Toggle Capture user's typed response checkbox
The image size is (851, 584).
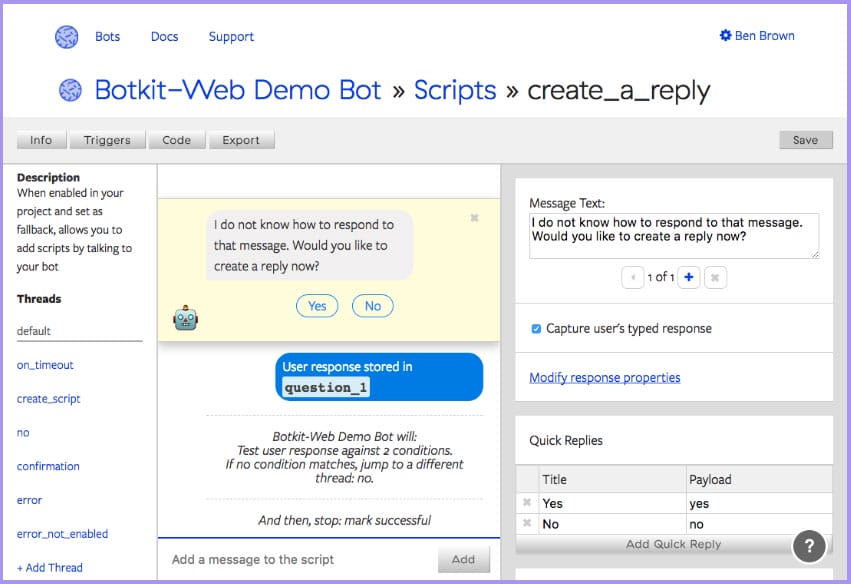[x=537, y=329]
